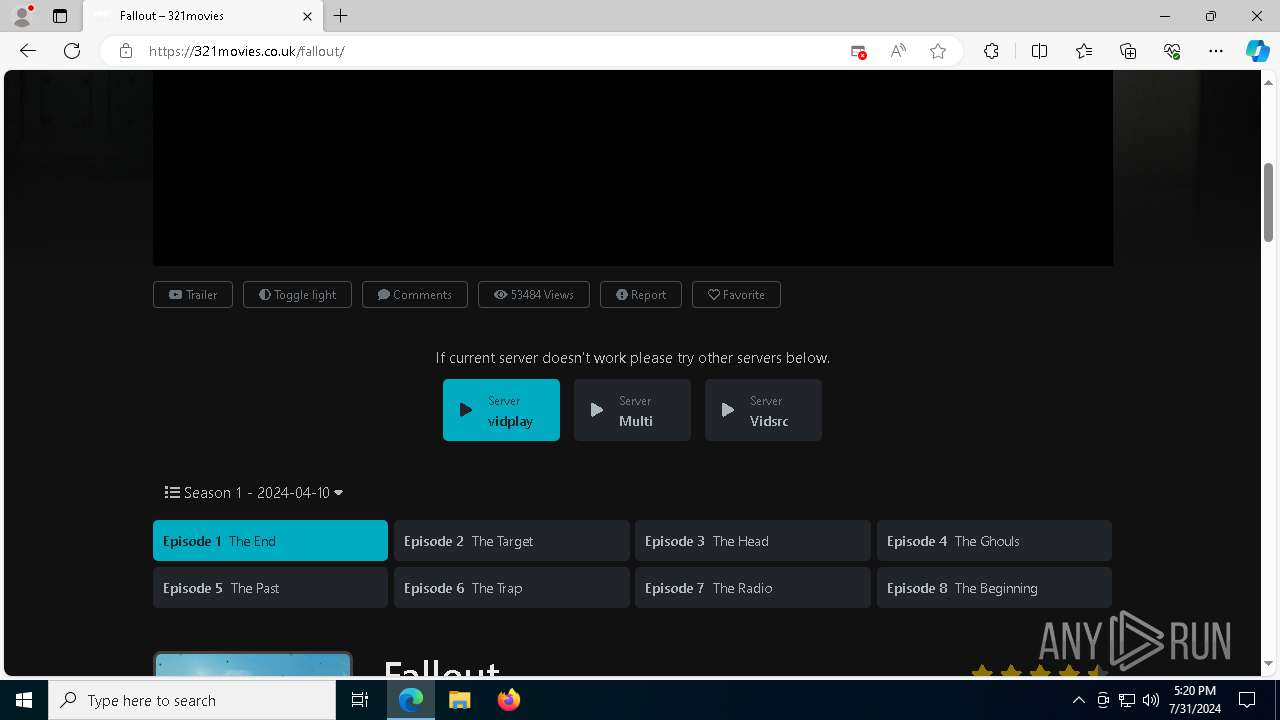Image resolution: width=1280 pixels, height=720 pixels.
Task: Open browser Extensions puzzle icon
Action: [991, 51]
